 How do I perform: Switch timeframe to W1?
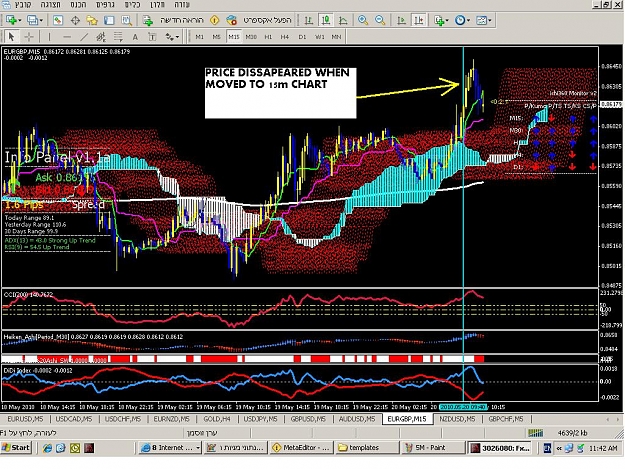320,37
